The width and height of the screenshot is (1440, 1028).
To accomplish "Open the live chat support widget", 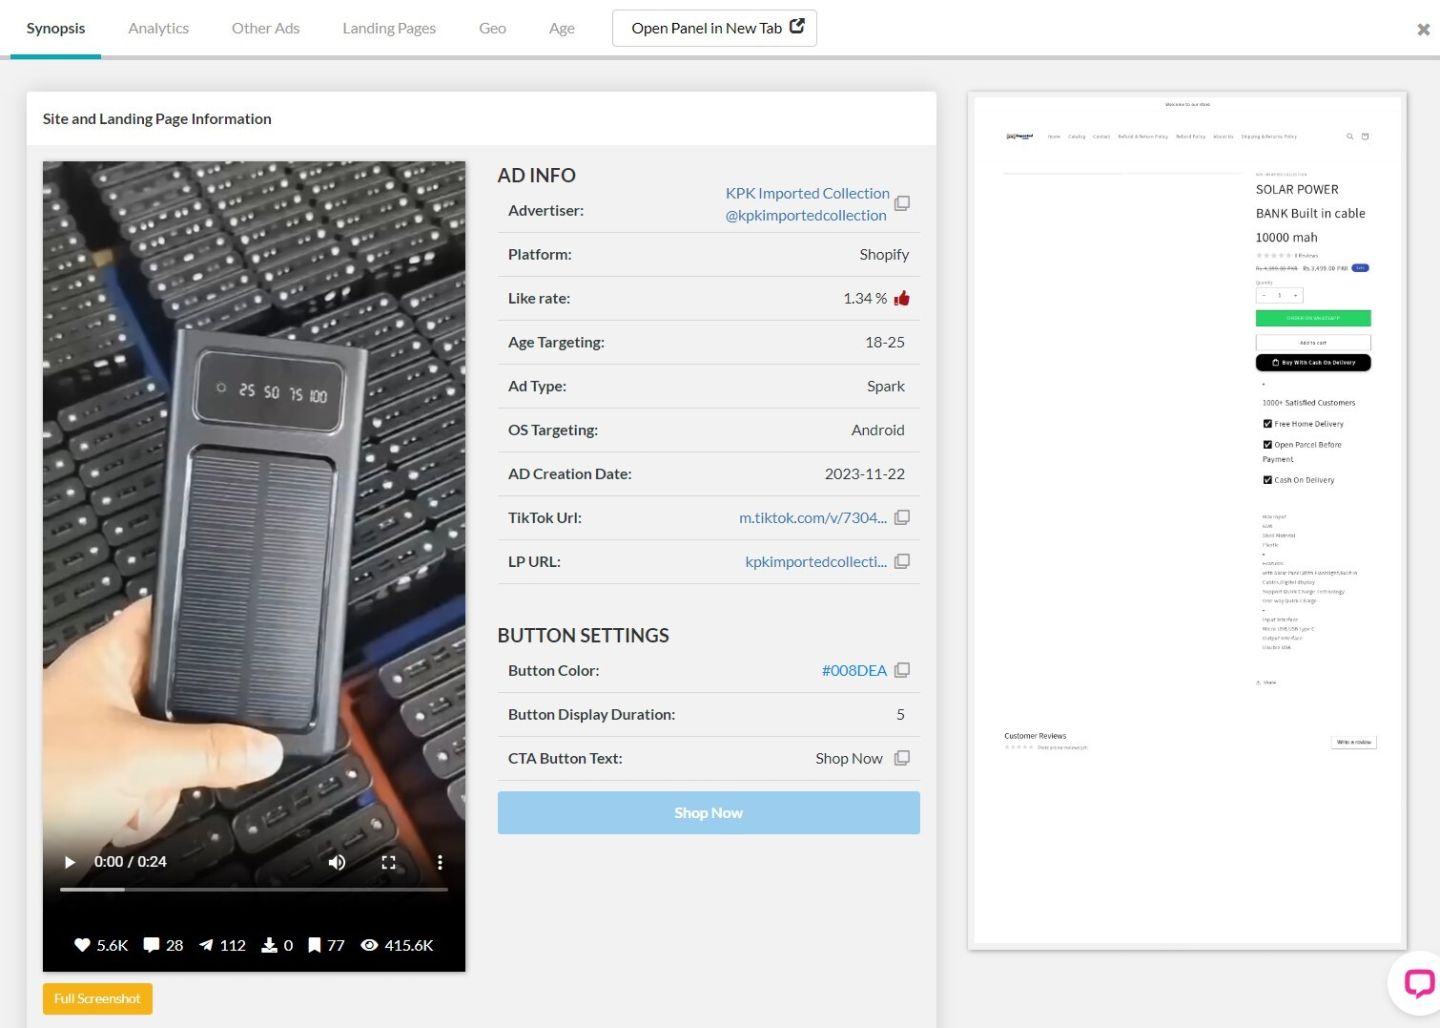I will point(1418,982).
